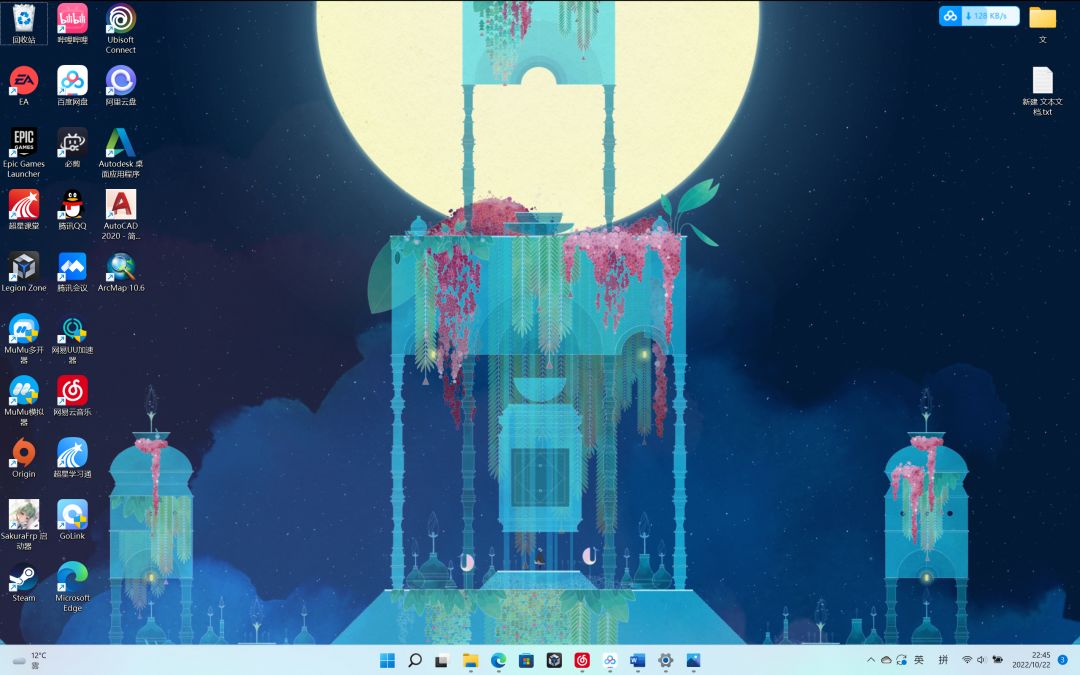Toggle the 英 input language indicator
This screenshot has width=1080, height=675.
(x=919, y=660)
